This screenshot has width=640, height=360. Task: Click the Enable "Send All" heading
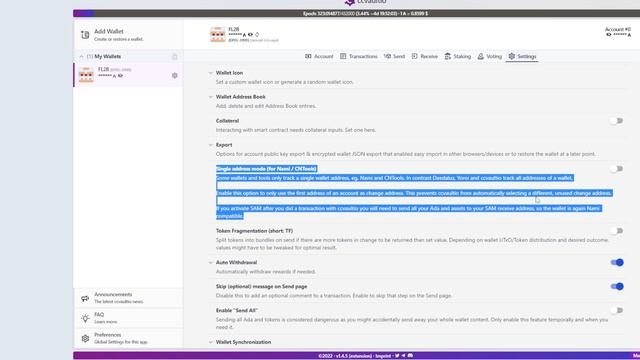237,311
